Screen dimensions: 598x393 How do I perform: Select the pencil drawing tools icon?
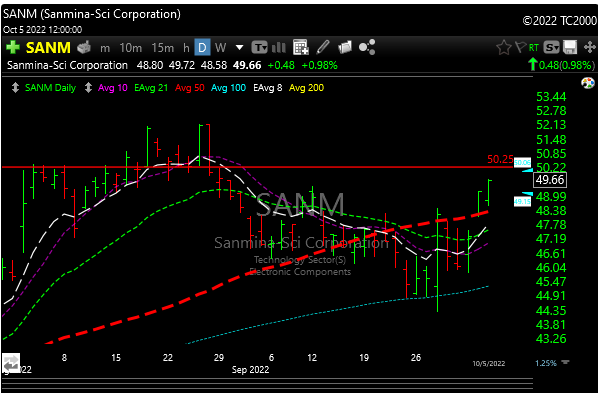[x=323, y=47]
